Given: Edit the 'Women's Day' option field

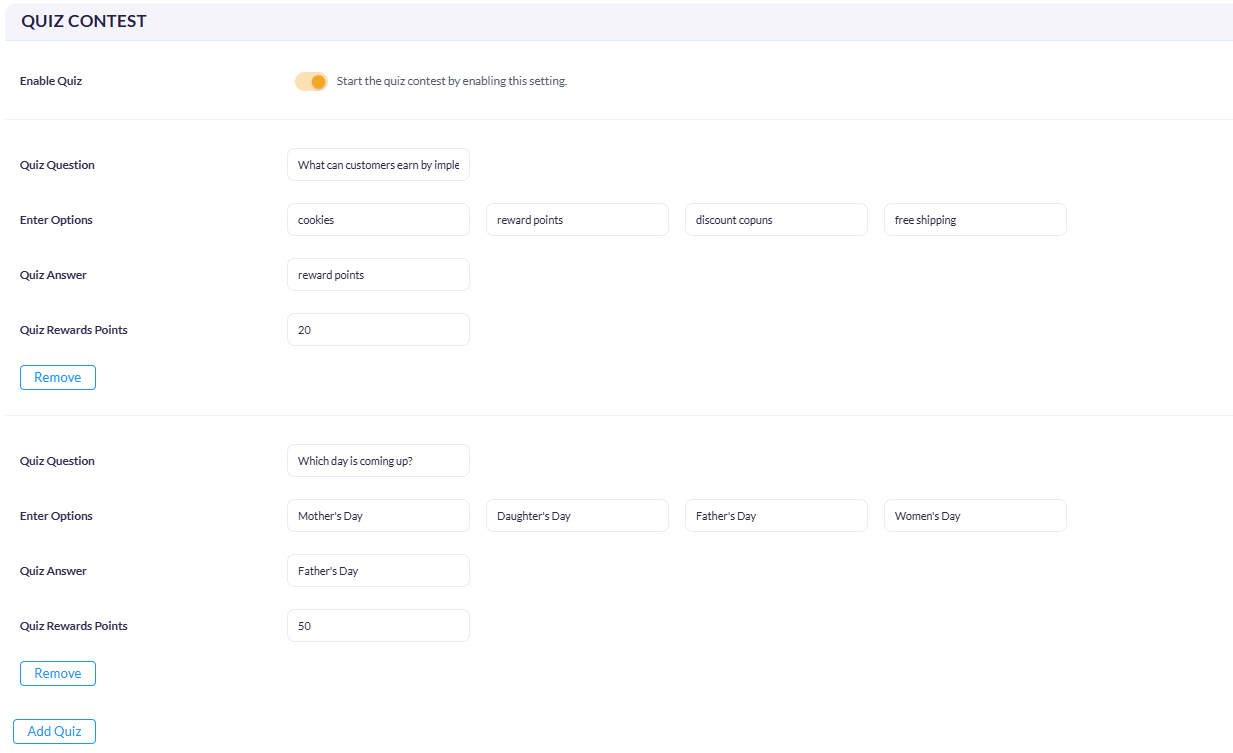Looking at the screenshot, I should click(975, 516).
